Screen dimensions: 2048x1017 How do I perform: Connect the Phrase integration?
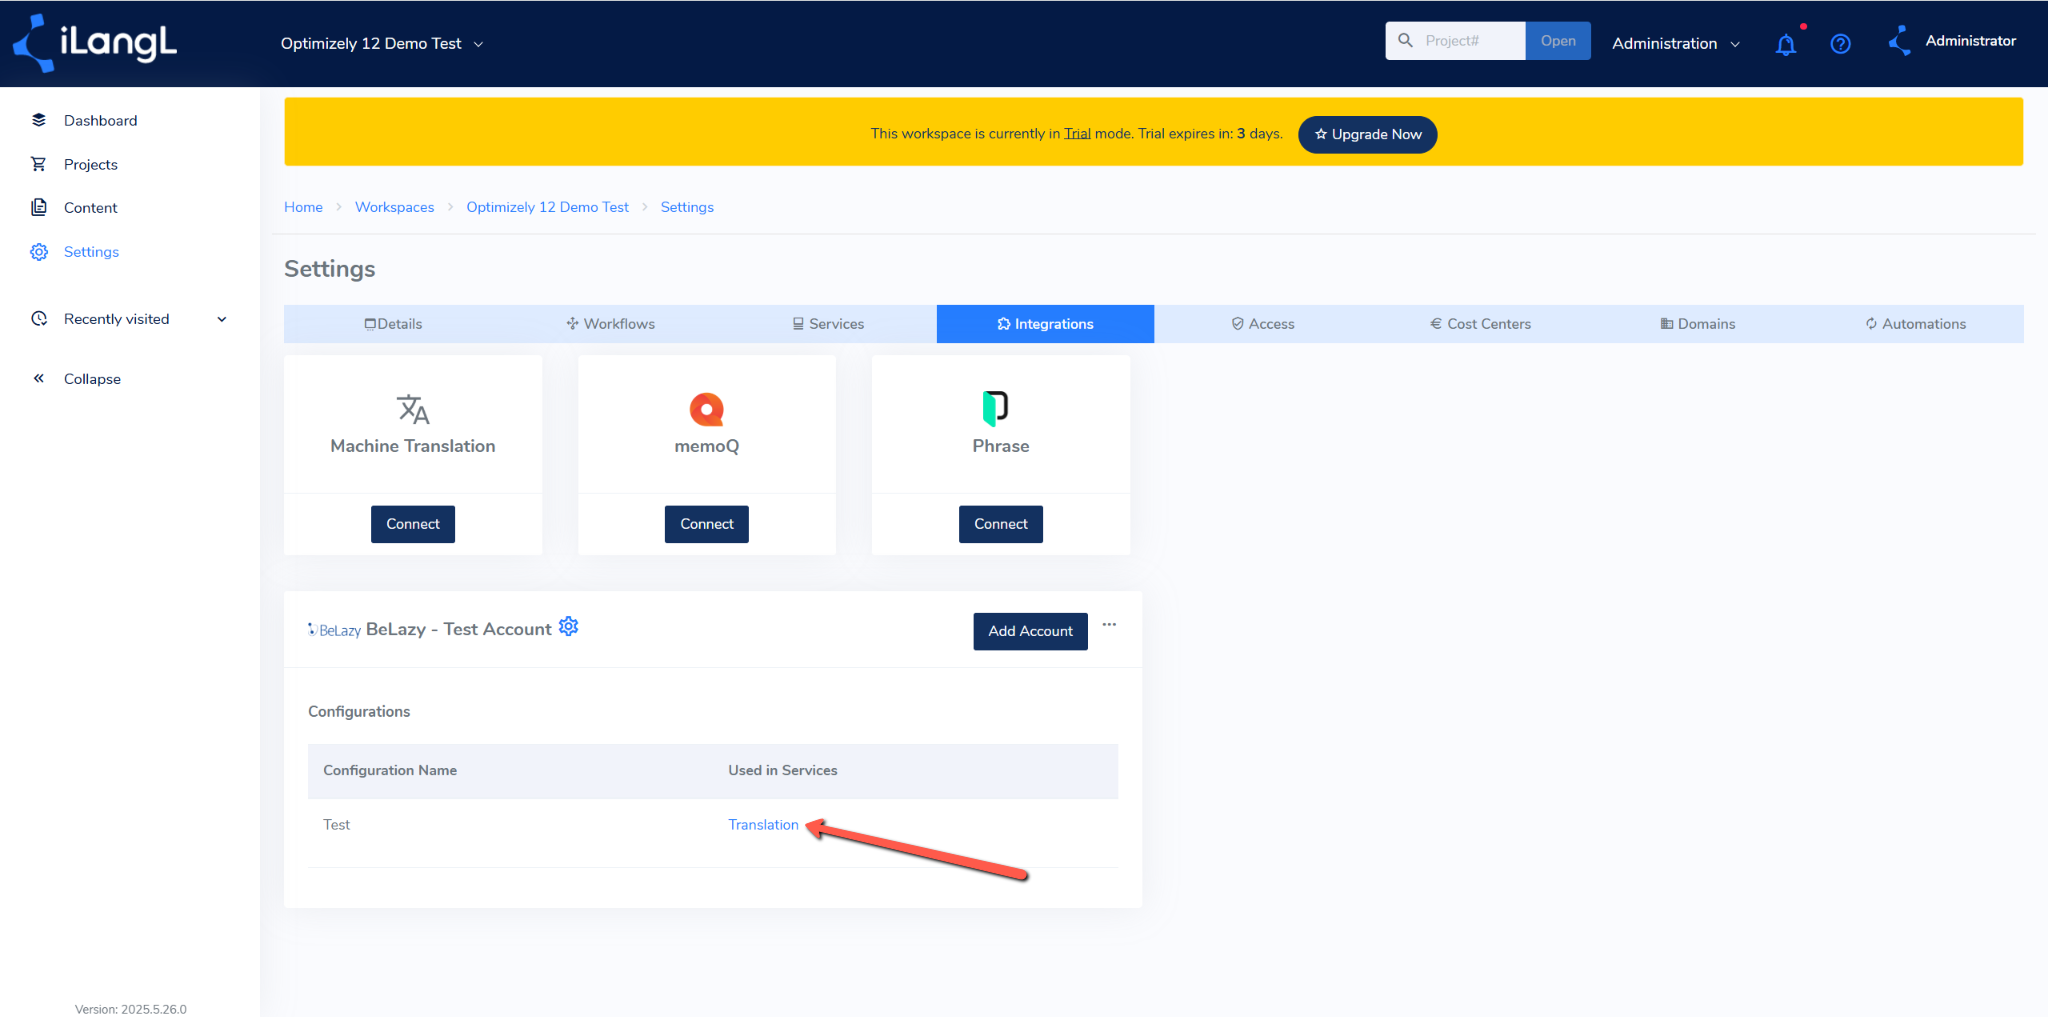pyautogui.click(x=1001, y=524)
